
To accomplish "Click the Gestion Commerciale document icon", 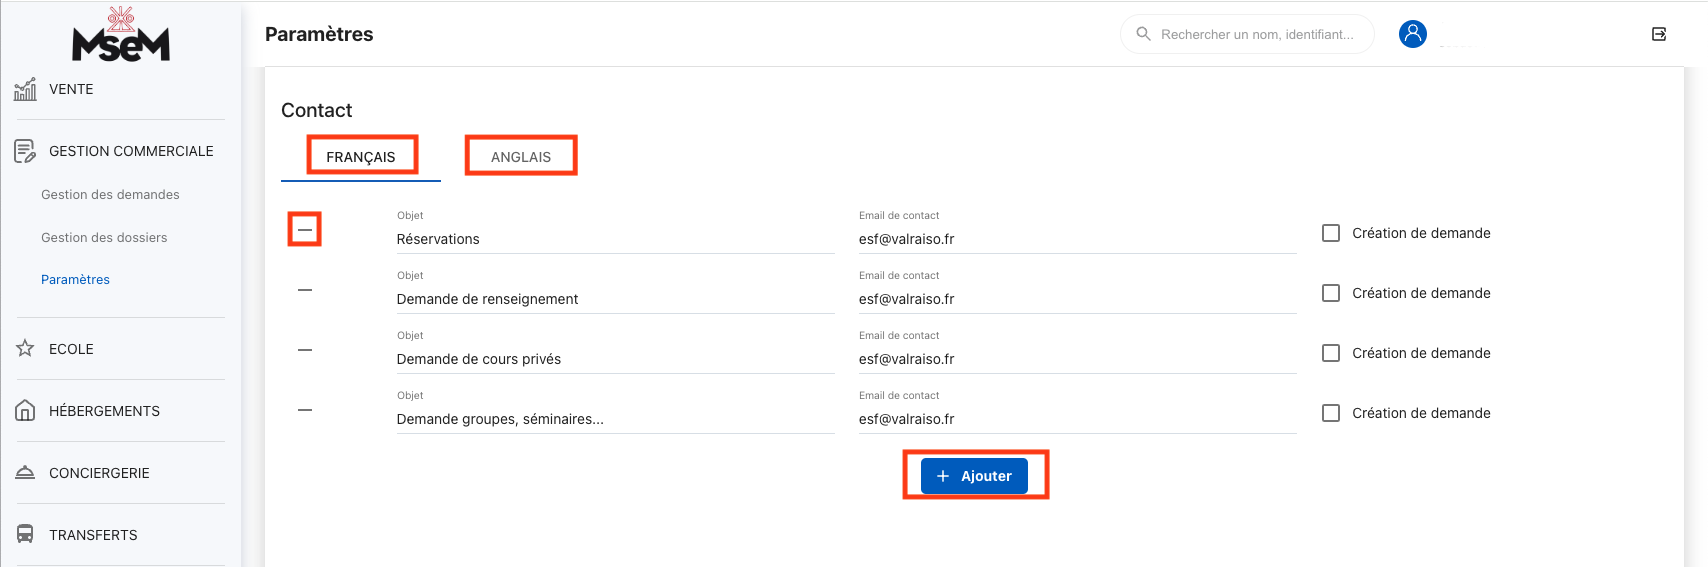I will click(x=25, y=151).
